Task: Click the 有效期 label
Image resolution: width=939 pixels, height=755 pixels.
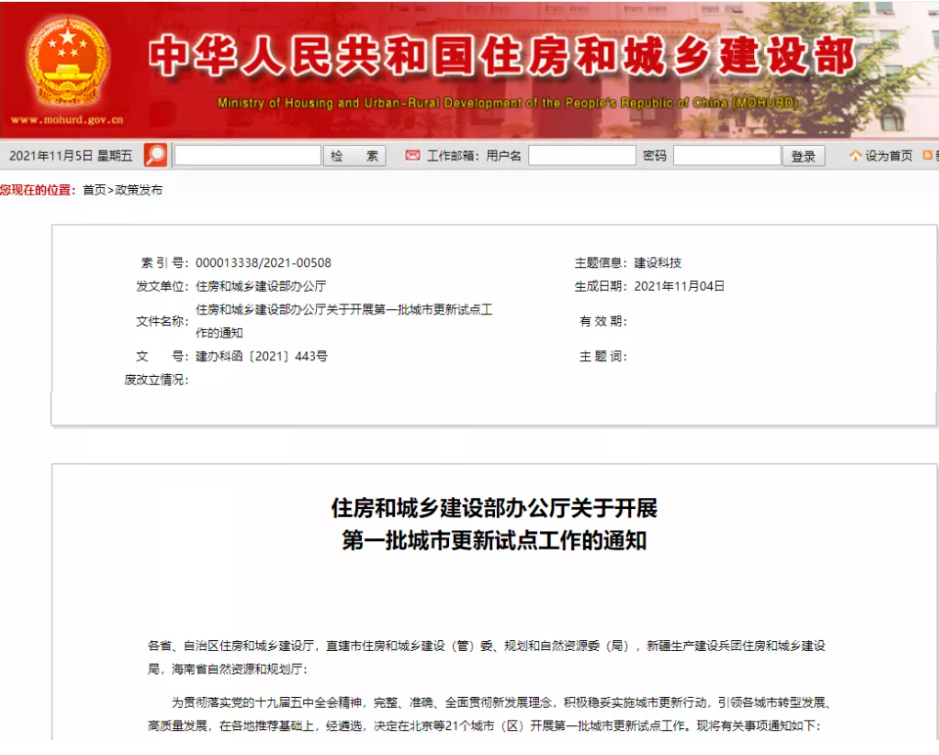Action: 603,322
